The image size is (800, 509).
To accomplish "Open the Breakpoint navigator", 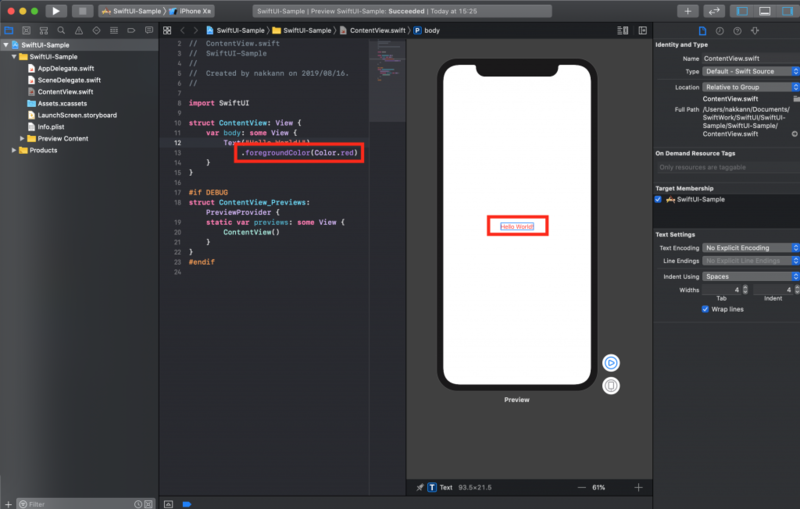I will [131, 30].
